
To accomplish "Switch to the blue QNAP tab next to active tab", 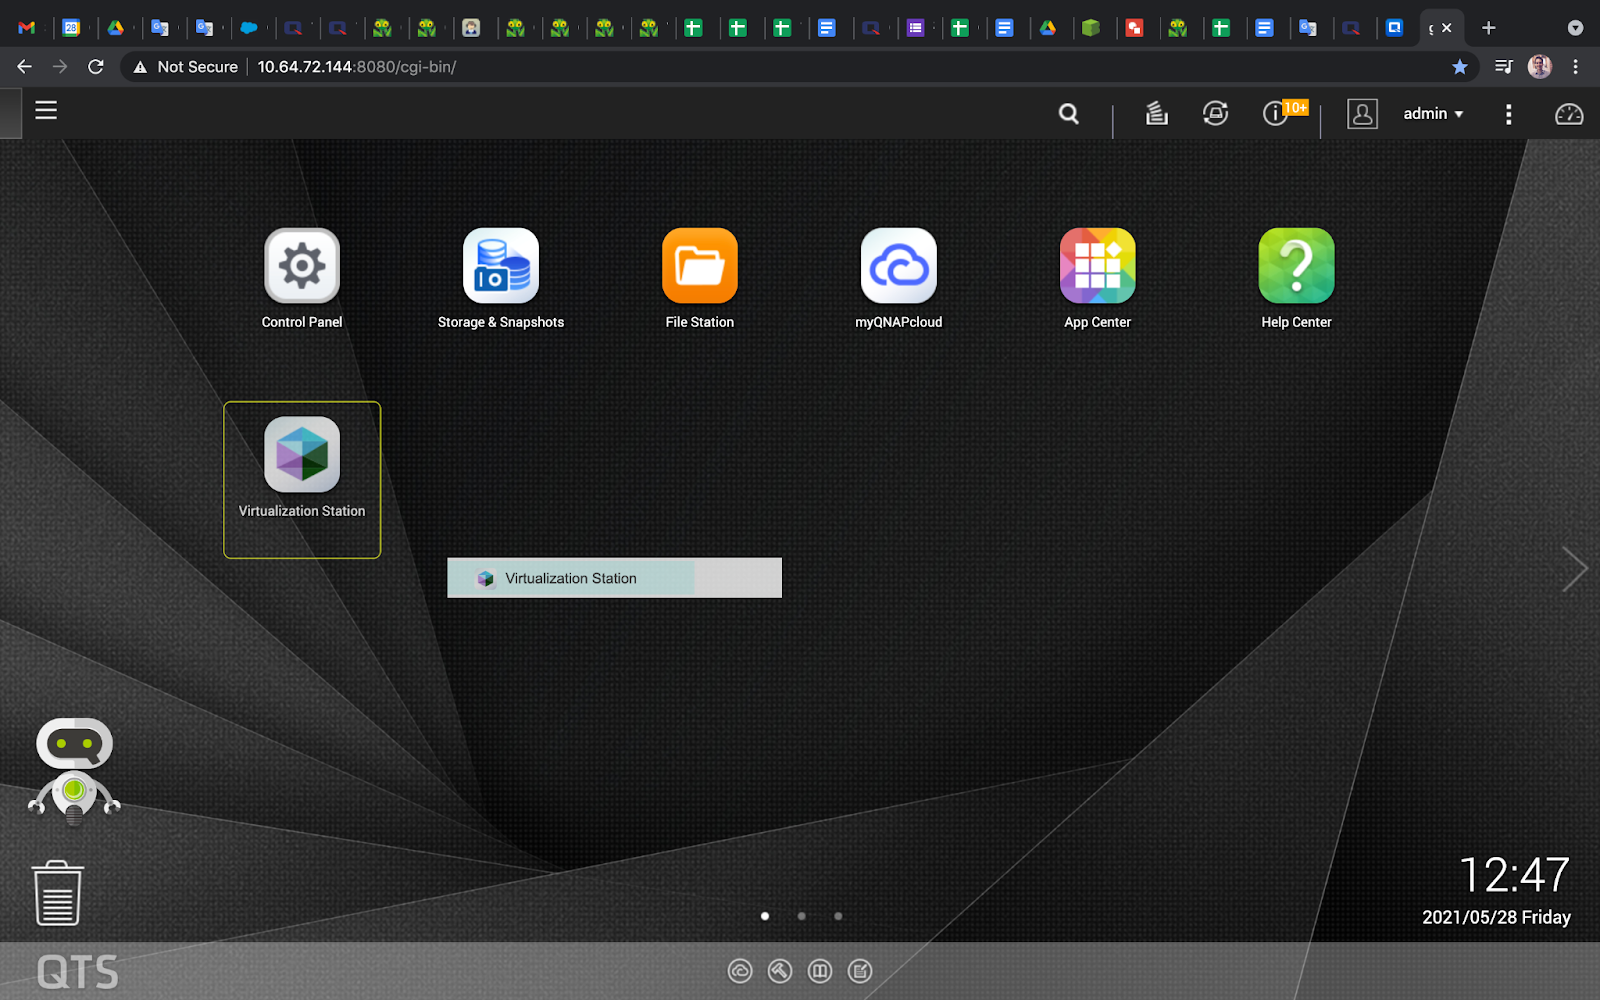I will pos(1395,28).
